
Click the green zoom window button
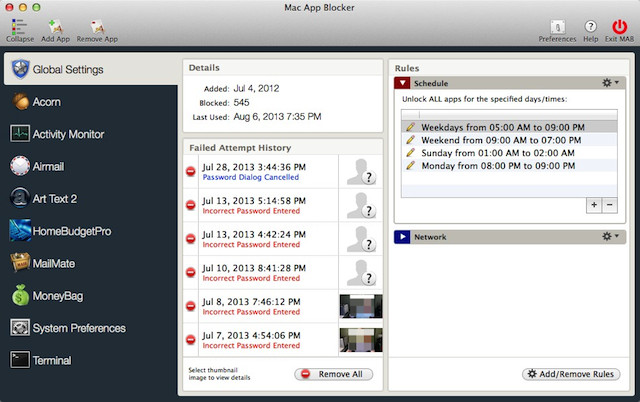36,7
